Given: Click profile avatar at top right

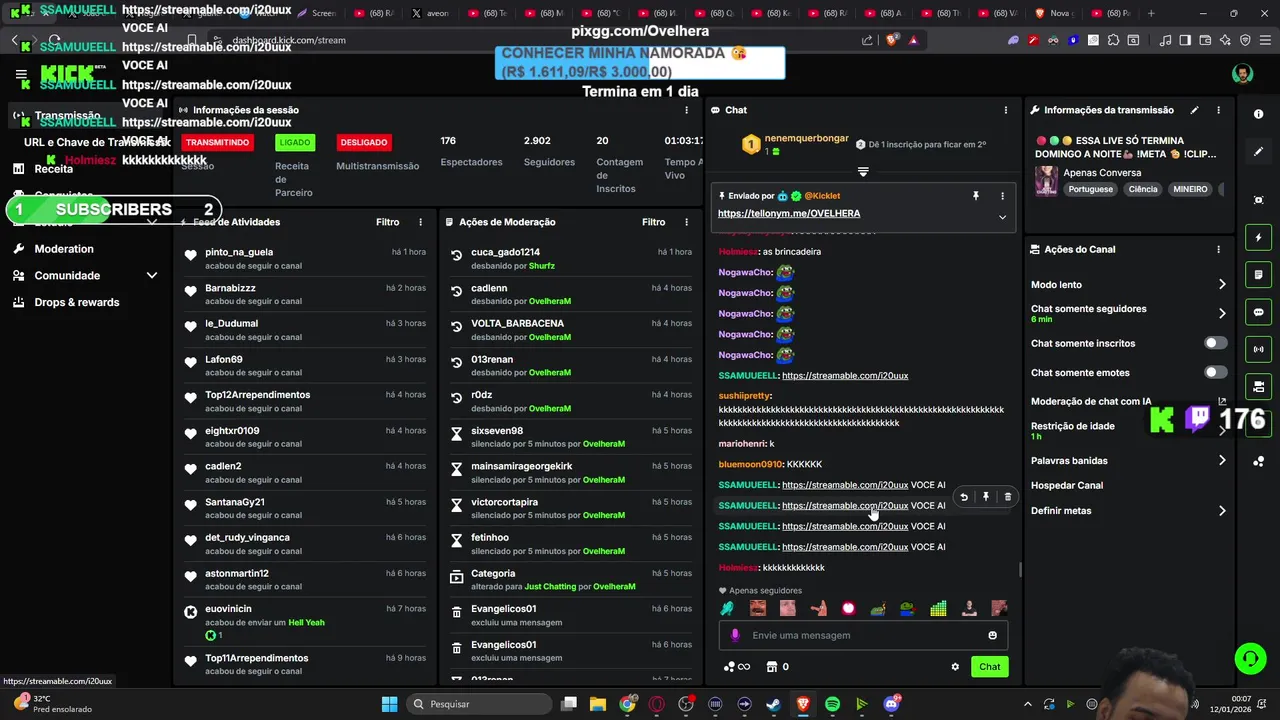Looking at the screenshot, I should [1242, 74].
